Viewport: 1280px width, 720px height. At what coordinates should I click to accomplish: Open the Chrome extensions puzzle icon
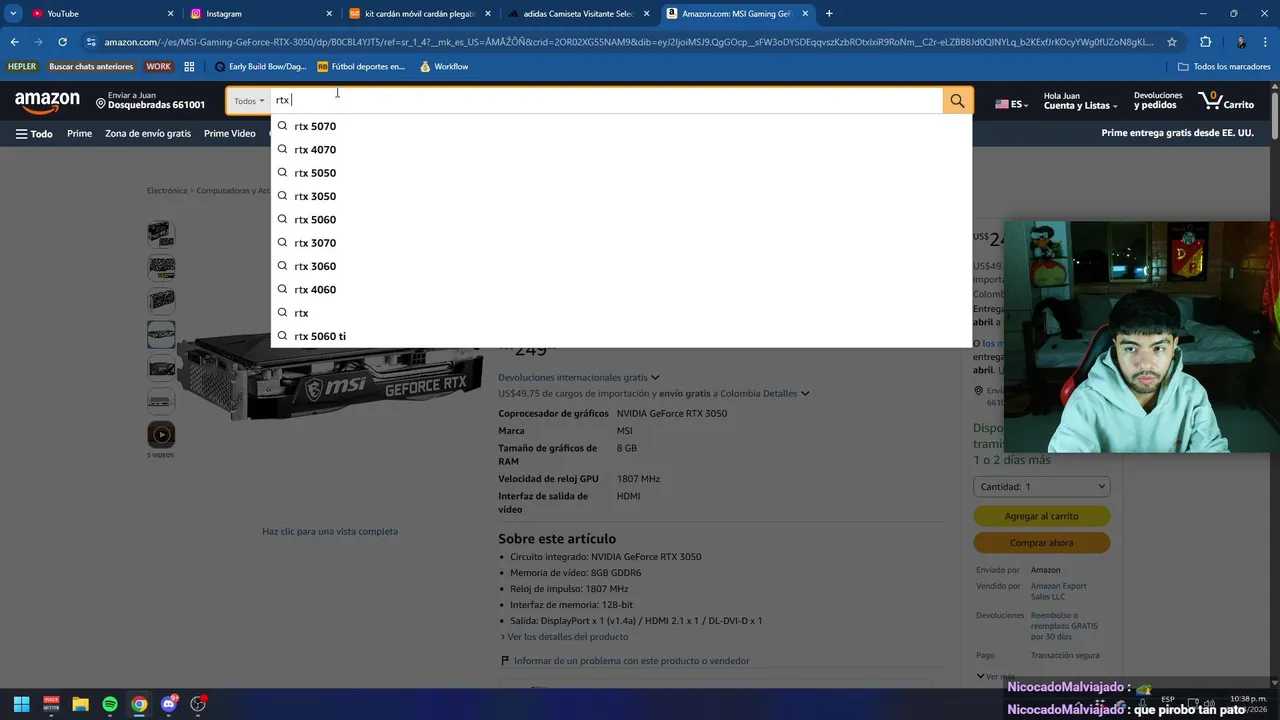point(1205,42)
